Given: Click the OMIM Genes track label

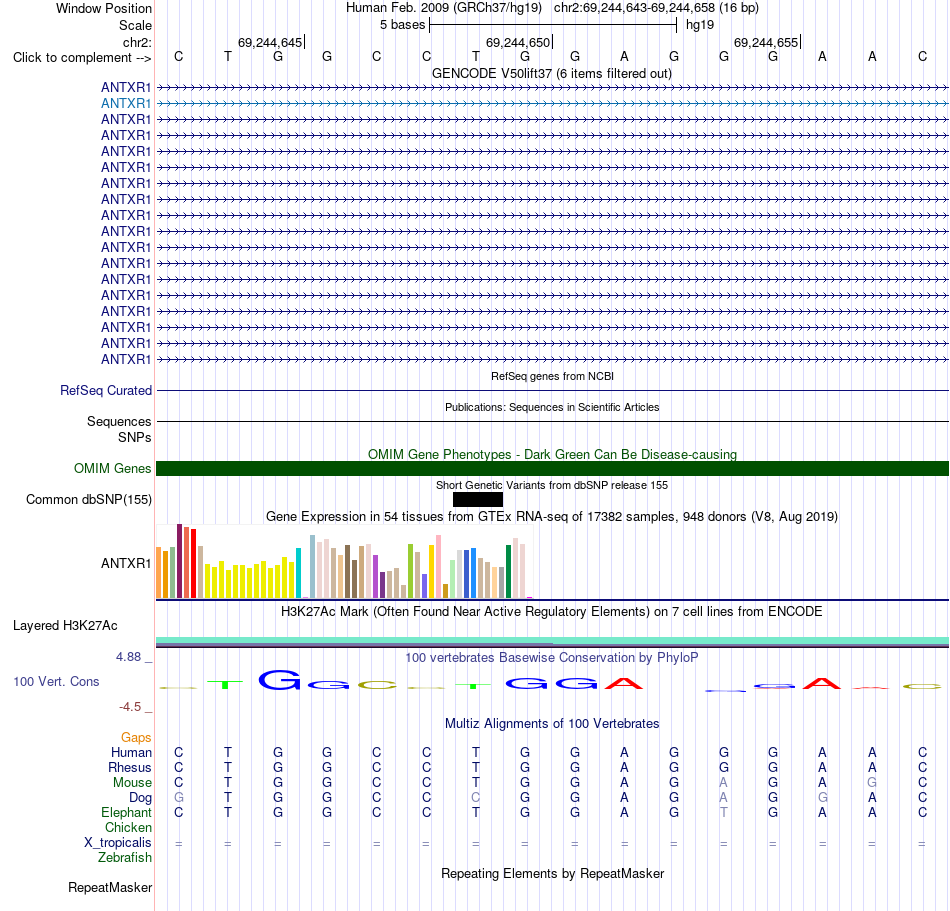Looking at the screenshot, I should (x=113, y=468).
